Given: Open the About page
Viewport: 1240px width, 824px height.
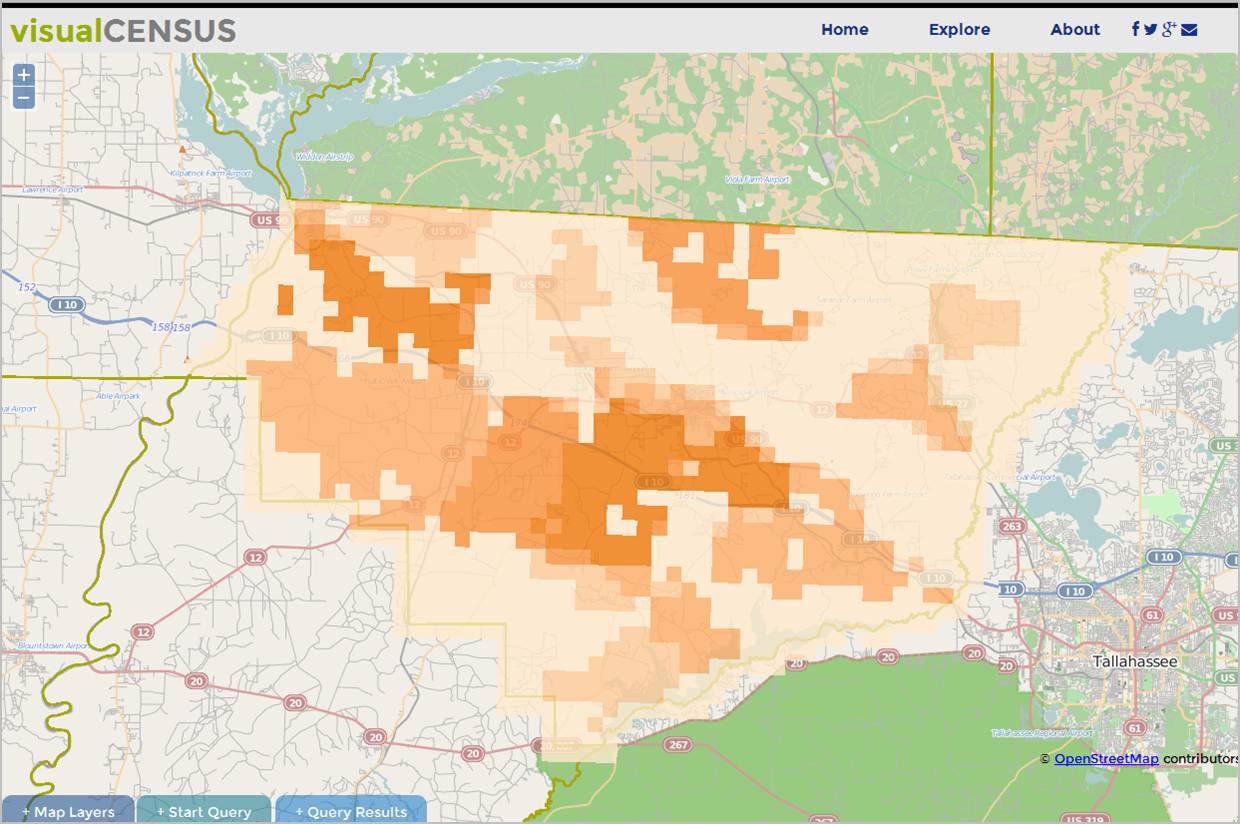Looking at the screenshot, I should click(1075, 29).
